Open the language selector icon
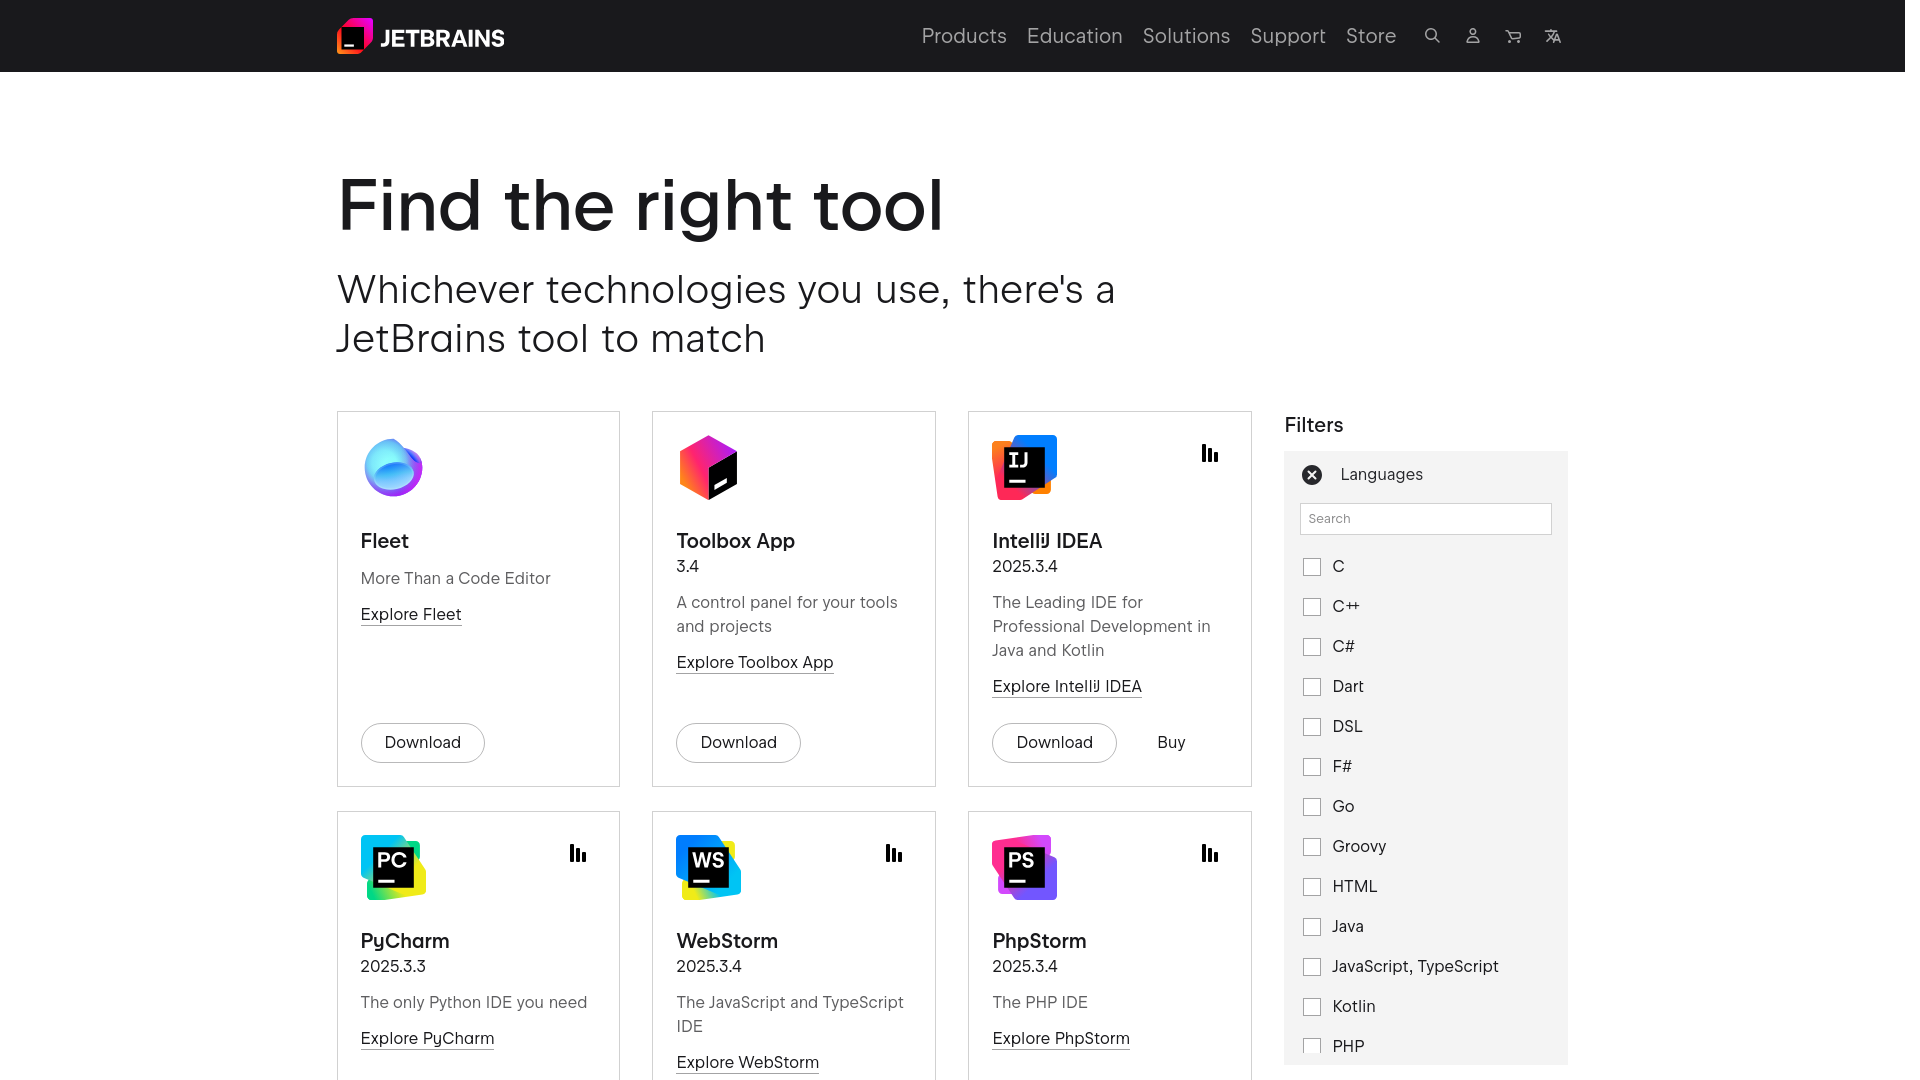Screen dimensions: 1920x1080 tap(1553, 36)
